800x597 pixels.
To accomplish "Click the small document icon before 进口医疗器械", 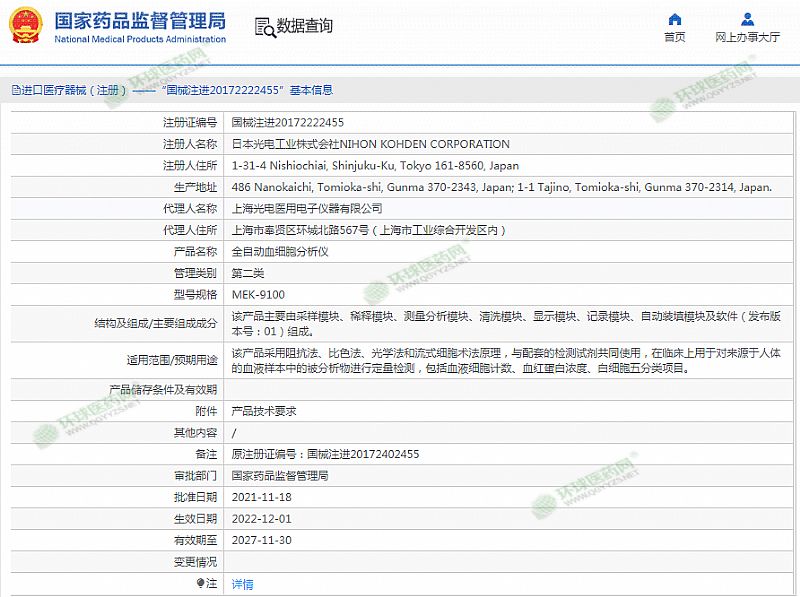I will [x=15, y=90].
